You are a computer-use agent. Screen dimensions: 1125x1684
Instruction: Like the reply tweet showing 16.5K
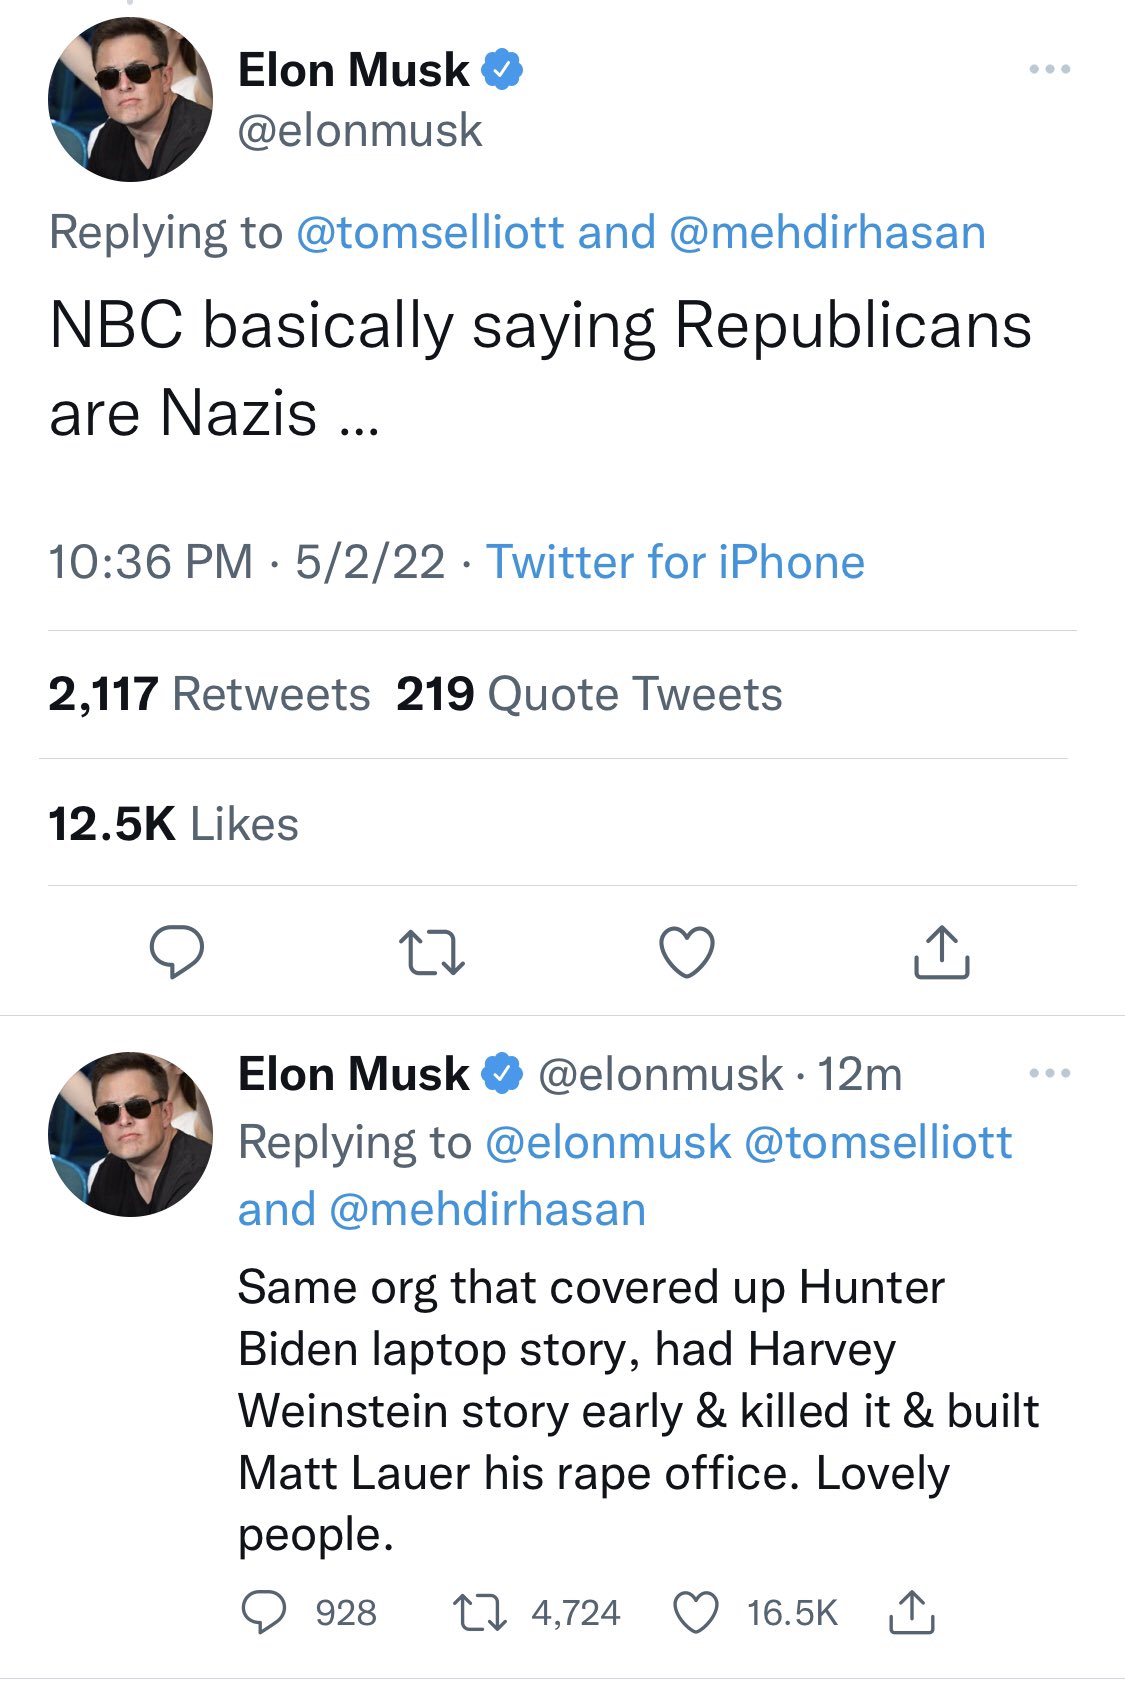pos(695,1612)
